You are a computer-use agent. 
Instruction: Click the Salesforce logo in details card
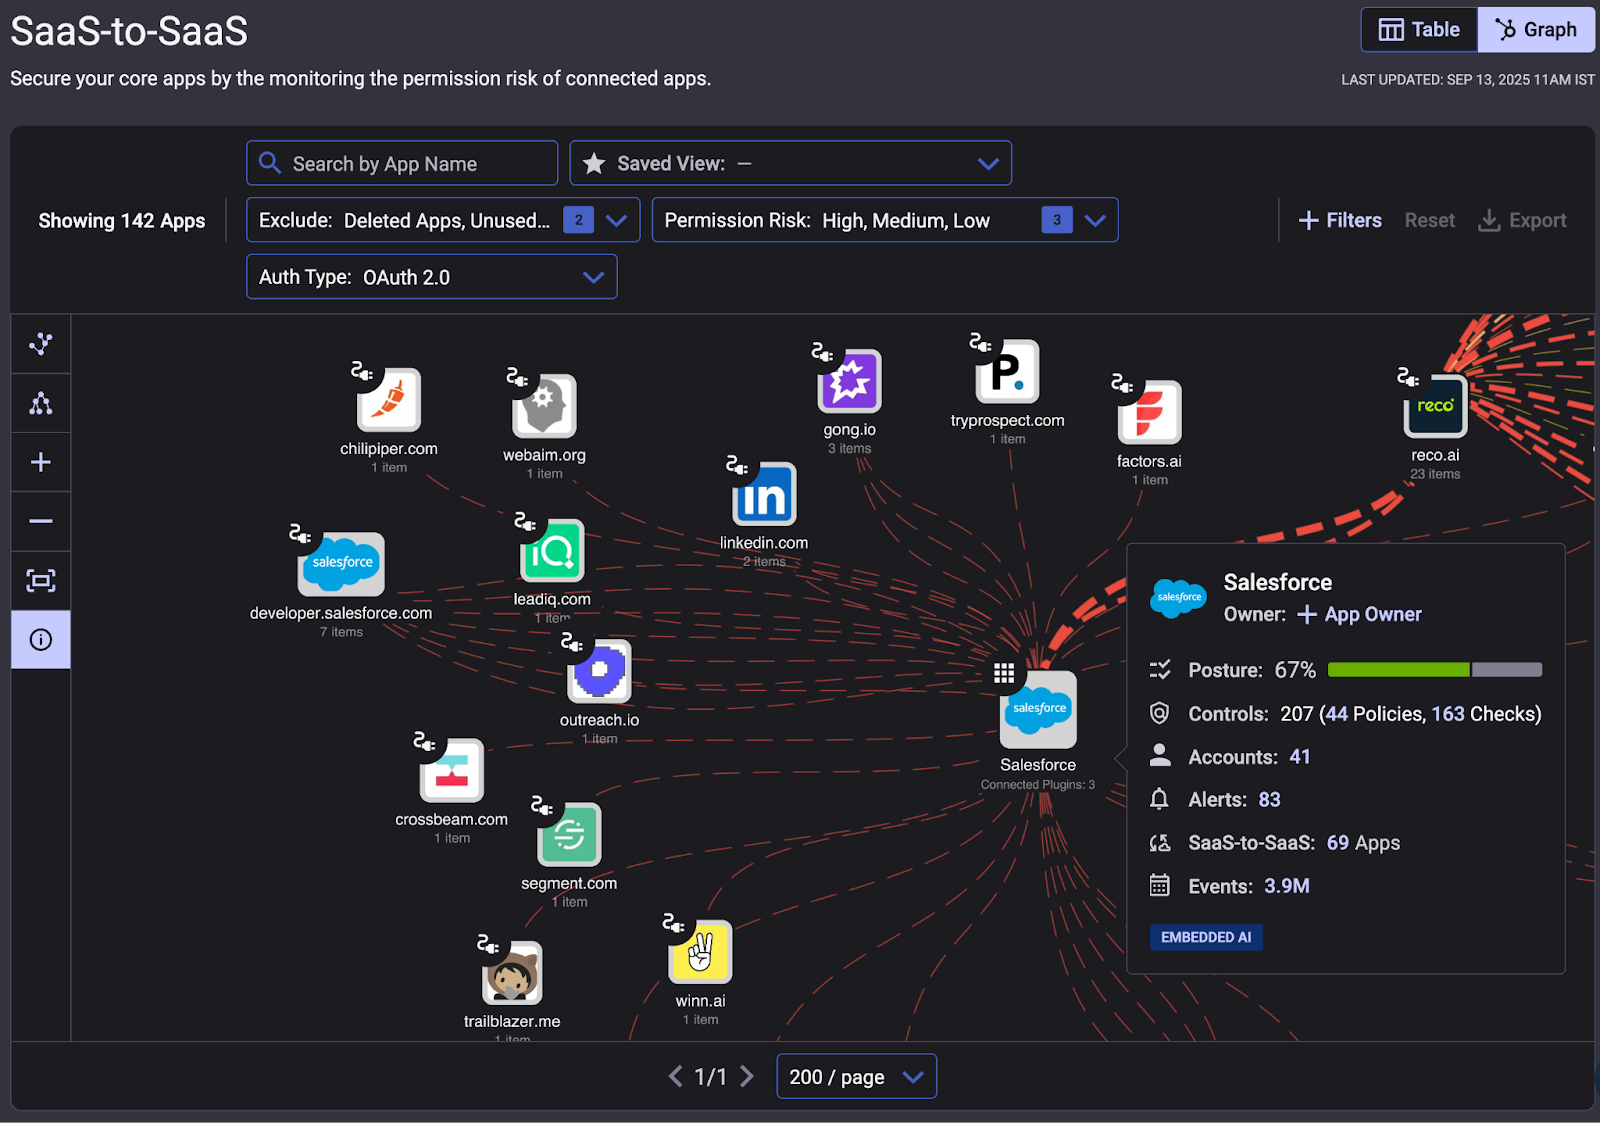click(x=1178, y=598)
